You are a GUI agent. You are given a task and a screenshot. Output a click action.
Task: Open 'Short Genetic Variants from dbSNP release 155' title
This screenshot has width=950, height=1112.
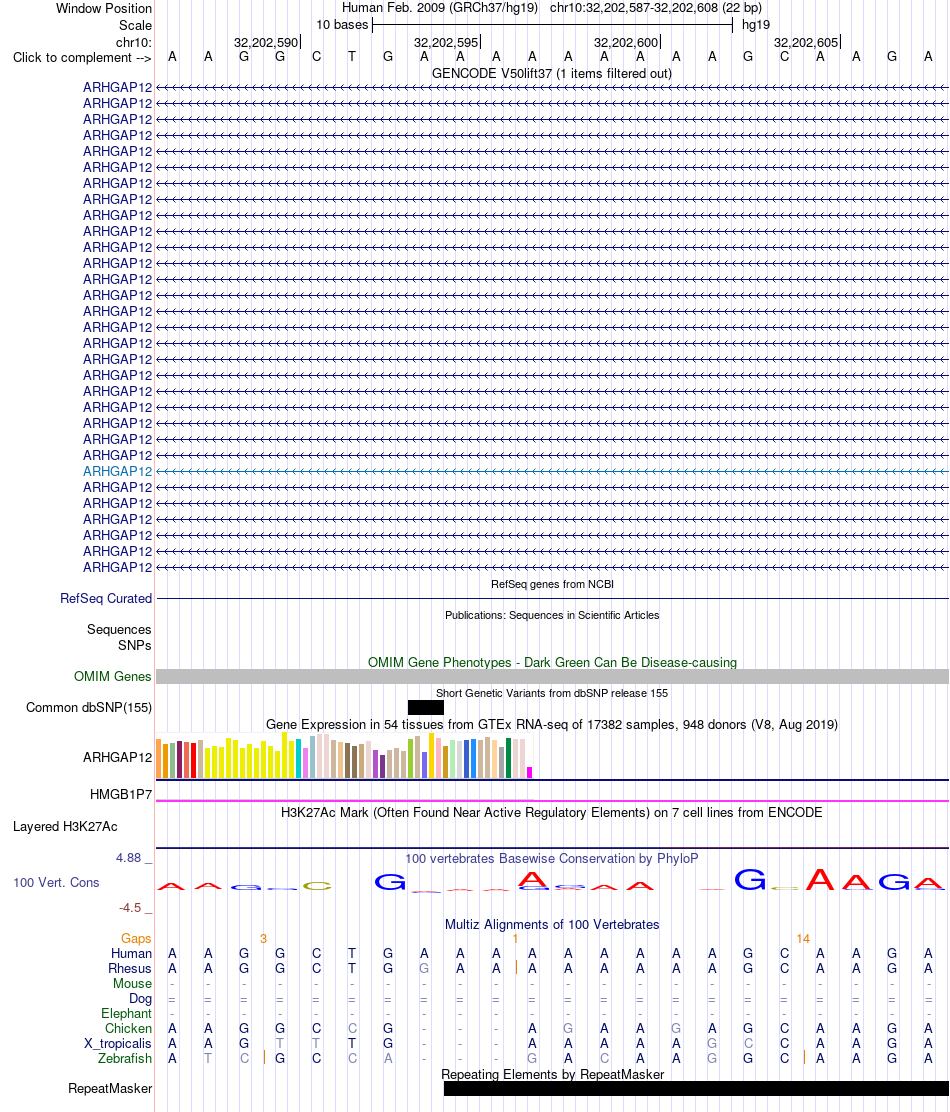552,693
